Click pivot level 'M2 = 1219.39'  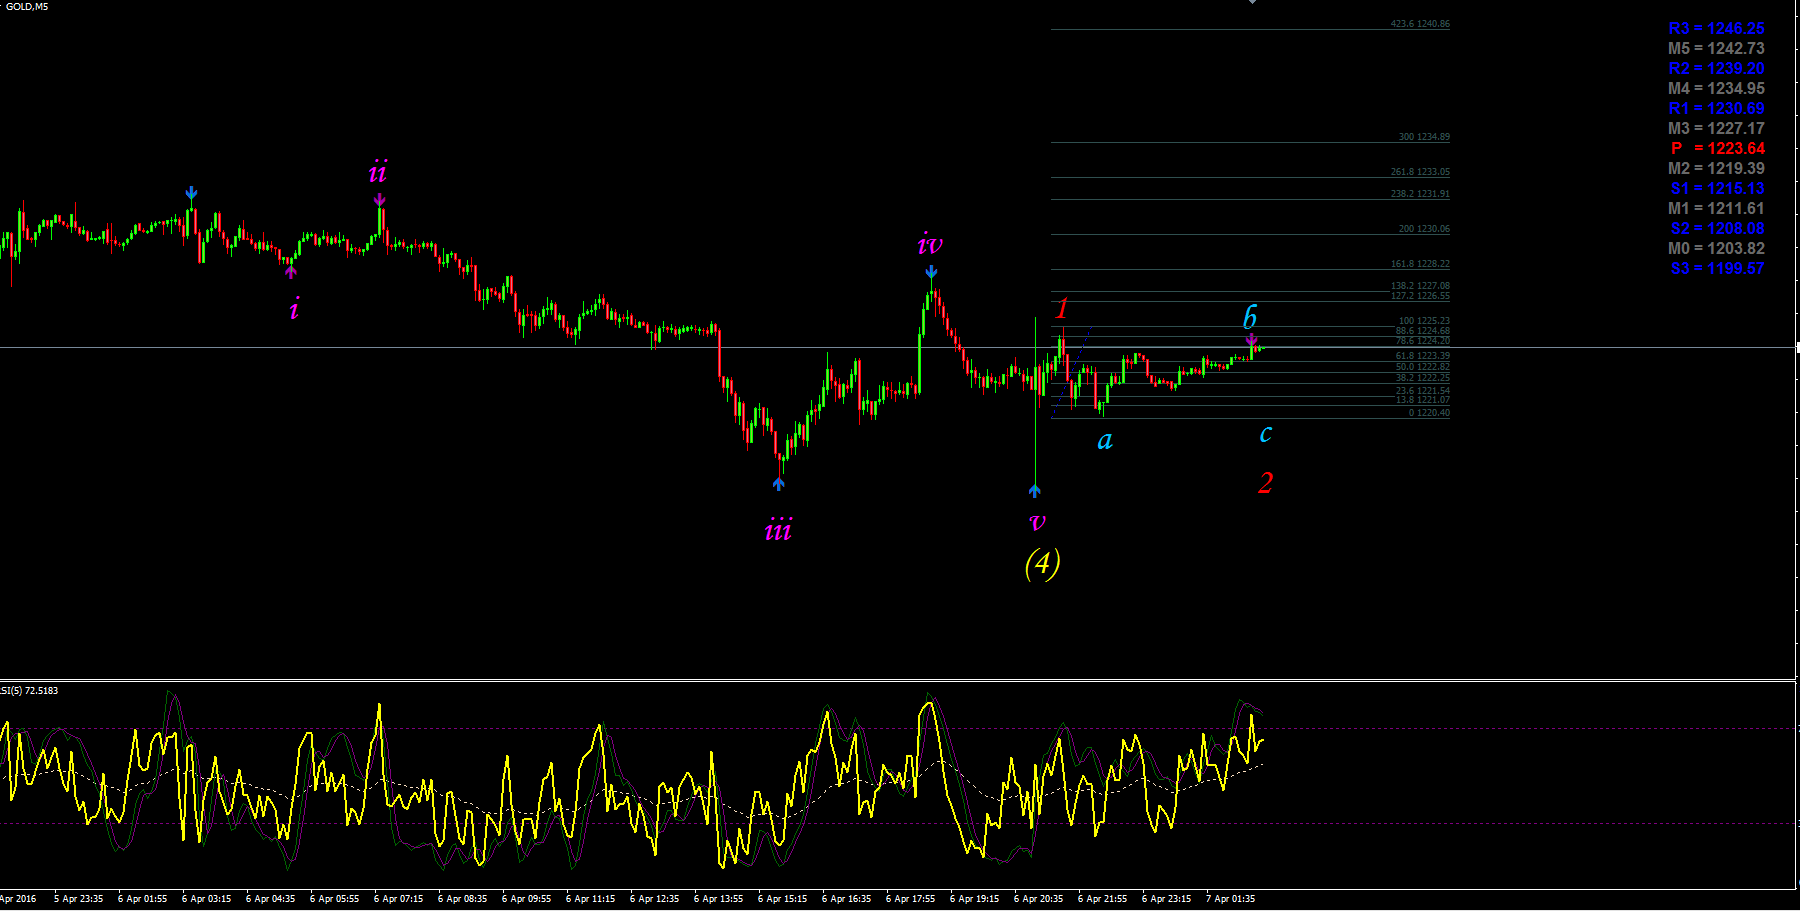pos(1716,168)
